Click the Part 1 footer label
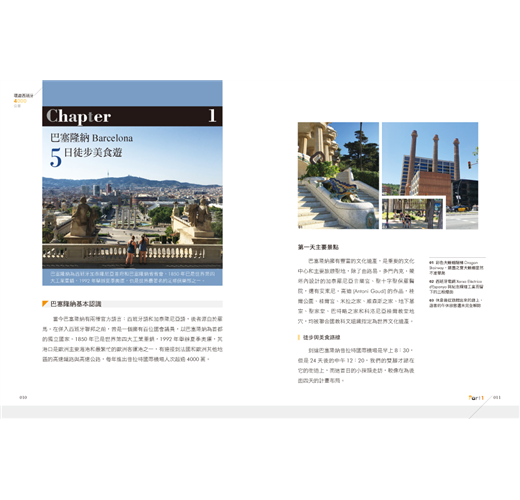This screenshot has height=500, width=520. pyautogui.click(x=476, y=397)
